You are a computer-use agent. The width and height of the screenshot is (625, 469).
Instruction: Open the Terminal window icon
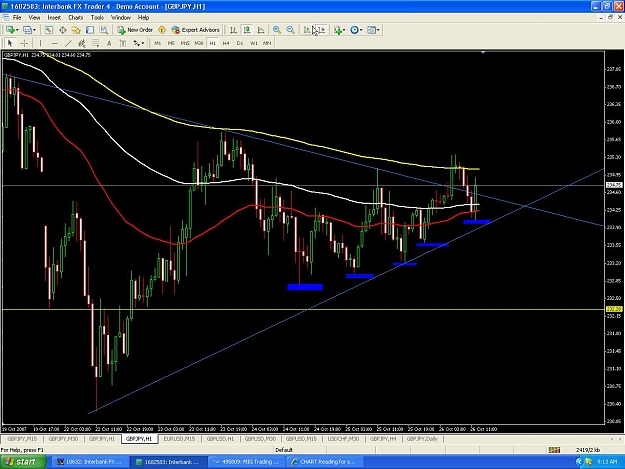click(x=90, y=30)
